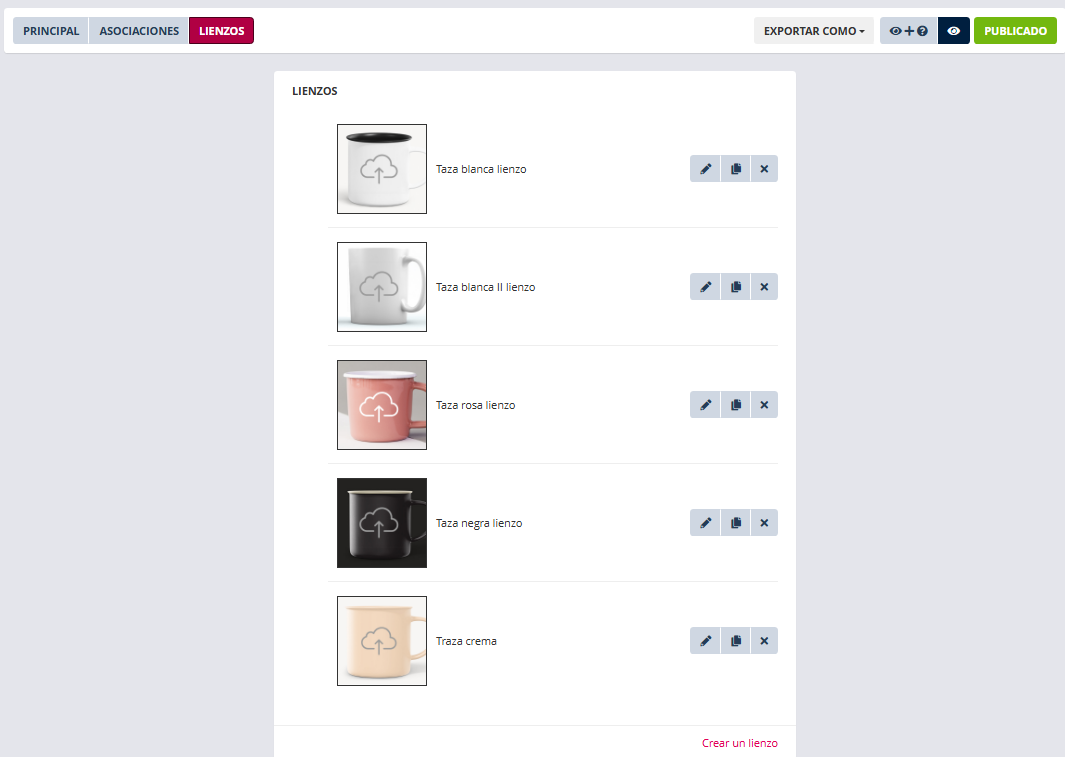Image resolution: width=1065 pixels, height=757 pixels.
Task: Toggle the dark eye preview button
Action: click(954, 31)
